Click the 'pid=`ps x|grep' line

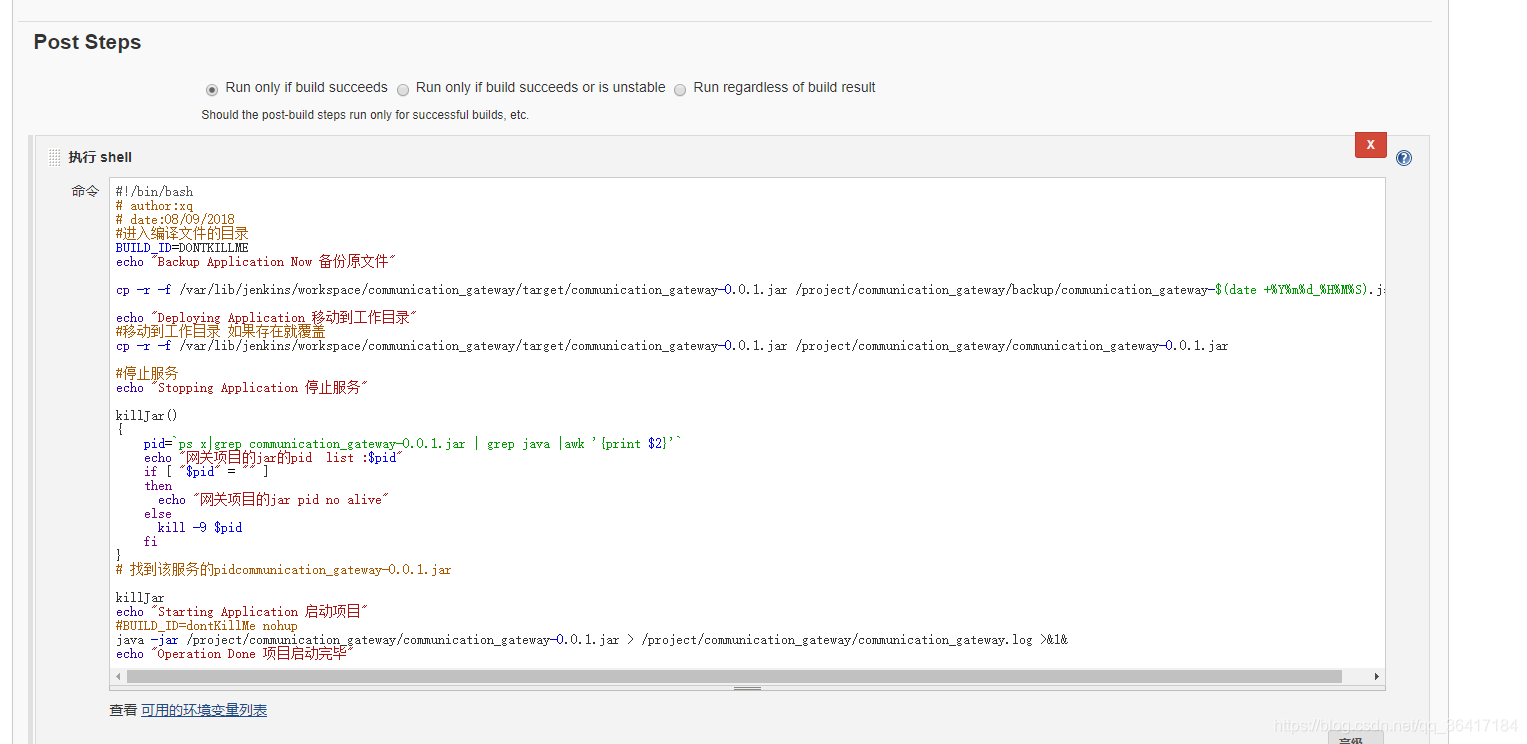413,444
